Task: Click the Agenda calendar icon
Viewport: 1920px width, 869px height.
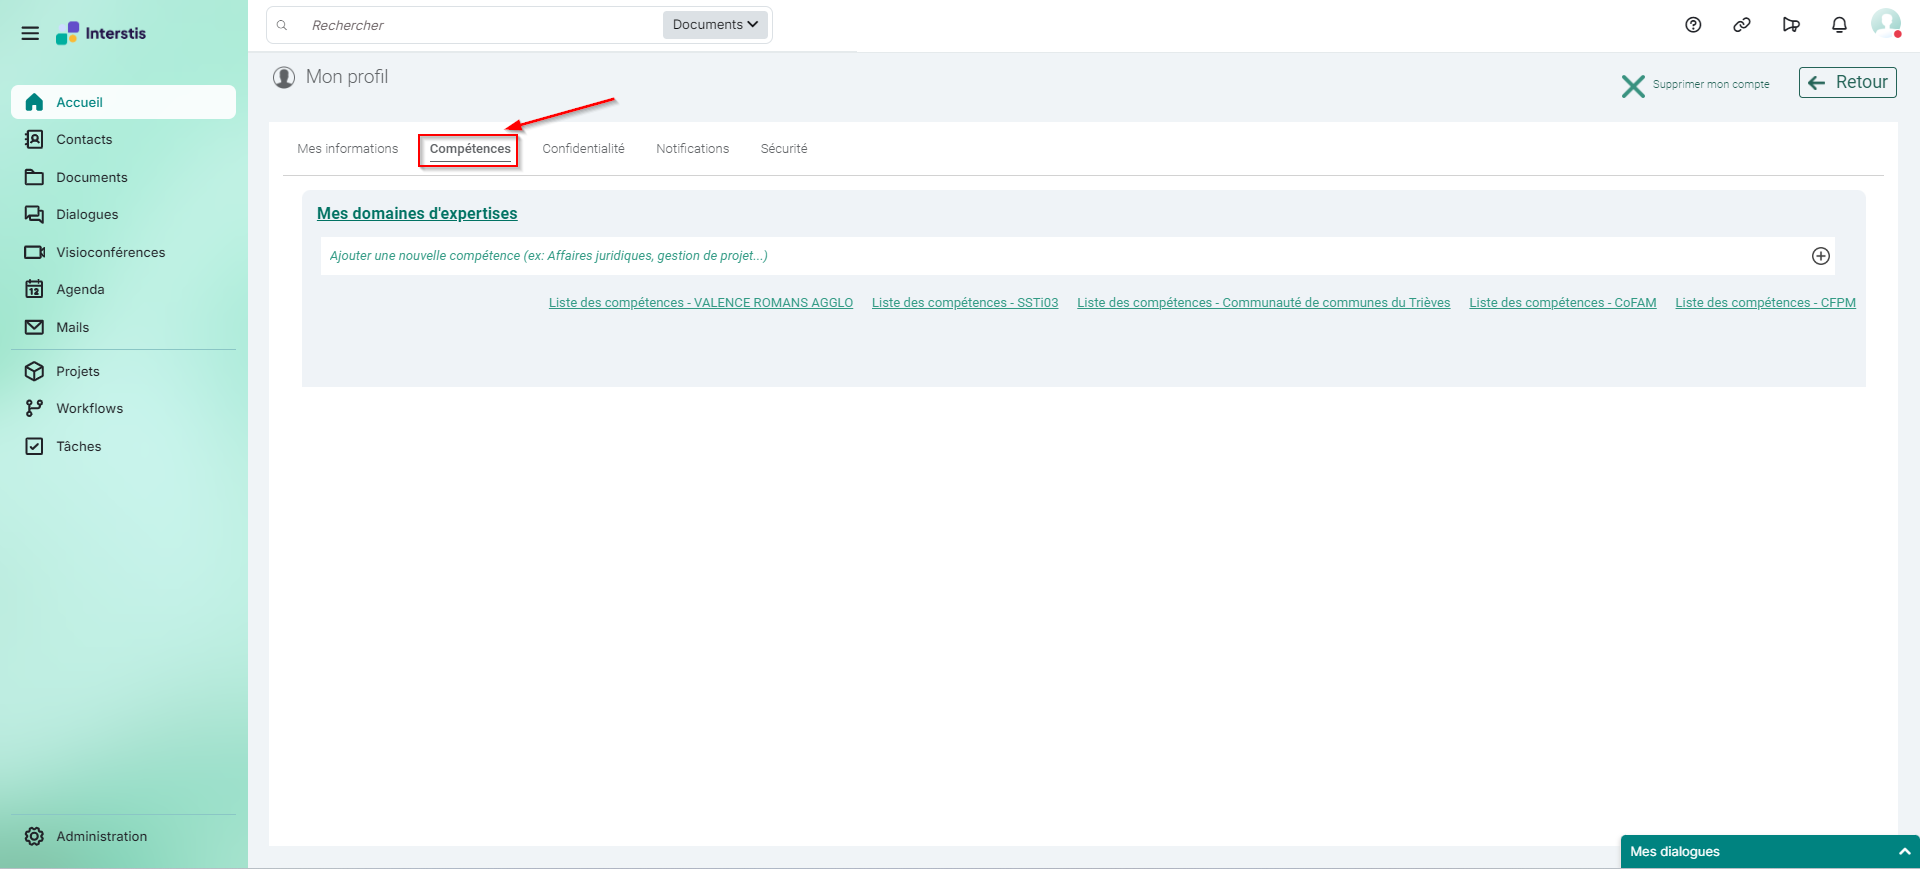Action: (34, 289)
